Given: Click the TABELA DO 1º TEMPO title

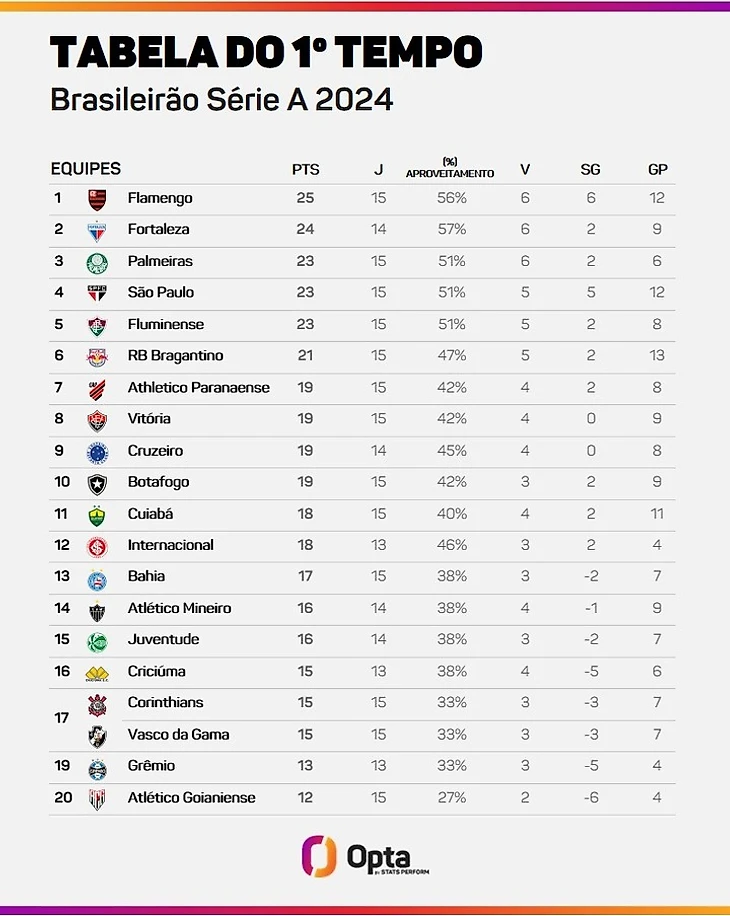Looking at the screenshot, I should click(266, 51).
